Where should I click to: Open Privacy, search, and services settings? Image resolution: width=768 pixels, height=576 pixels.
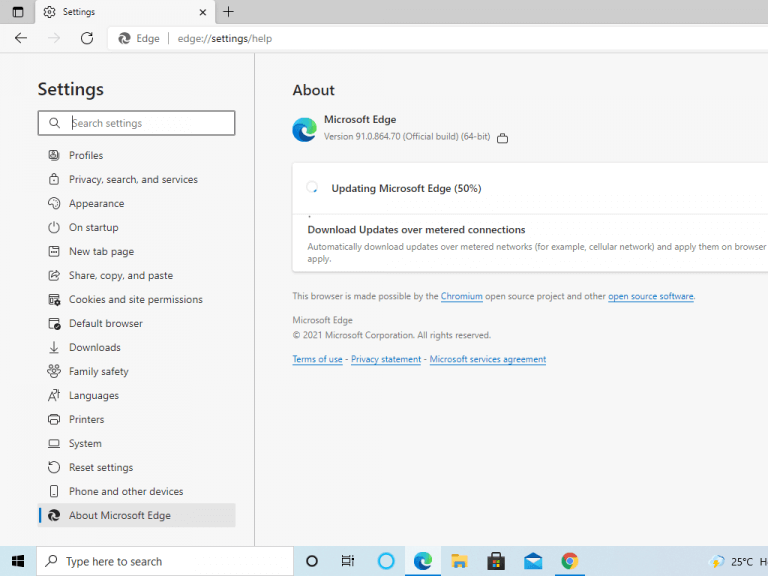pos(133,180)
